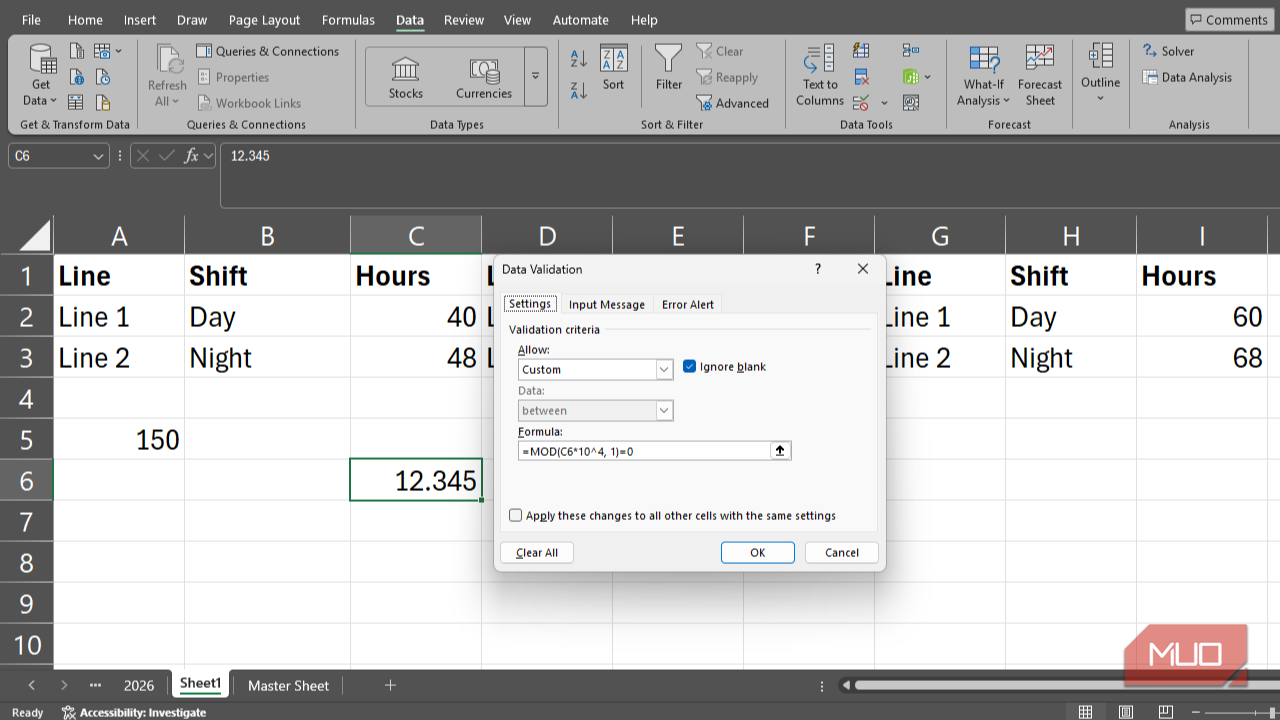
Task: Open From Picture dropdown arrow
Action: pyautogui.click(x=119, y=51)
